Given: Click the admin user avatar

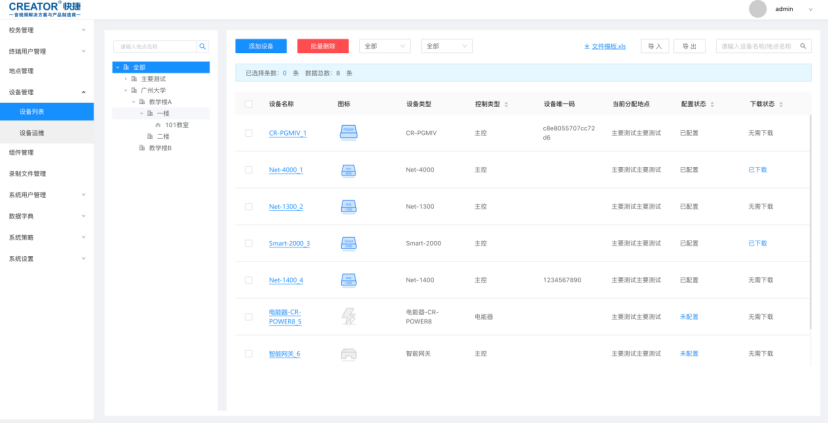Looking at the screenshot, I should tap(757, 9).
